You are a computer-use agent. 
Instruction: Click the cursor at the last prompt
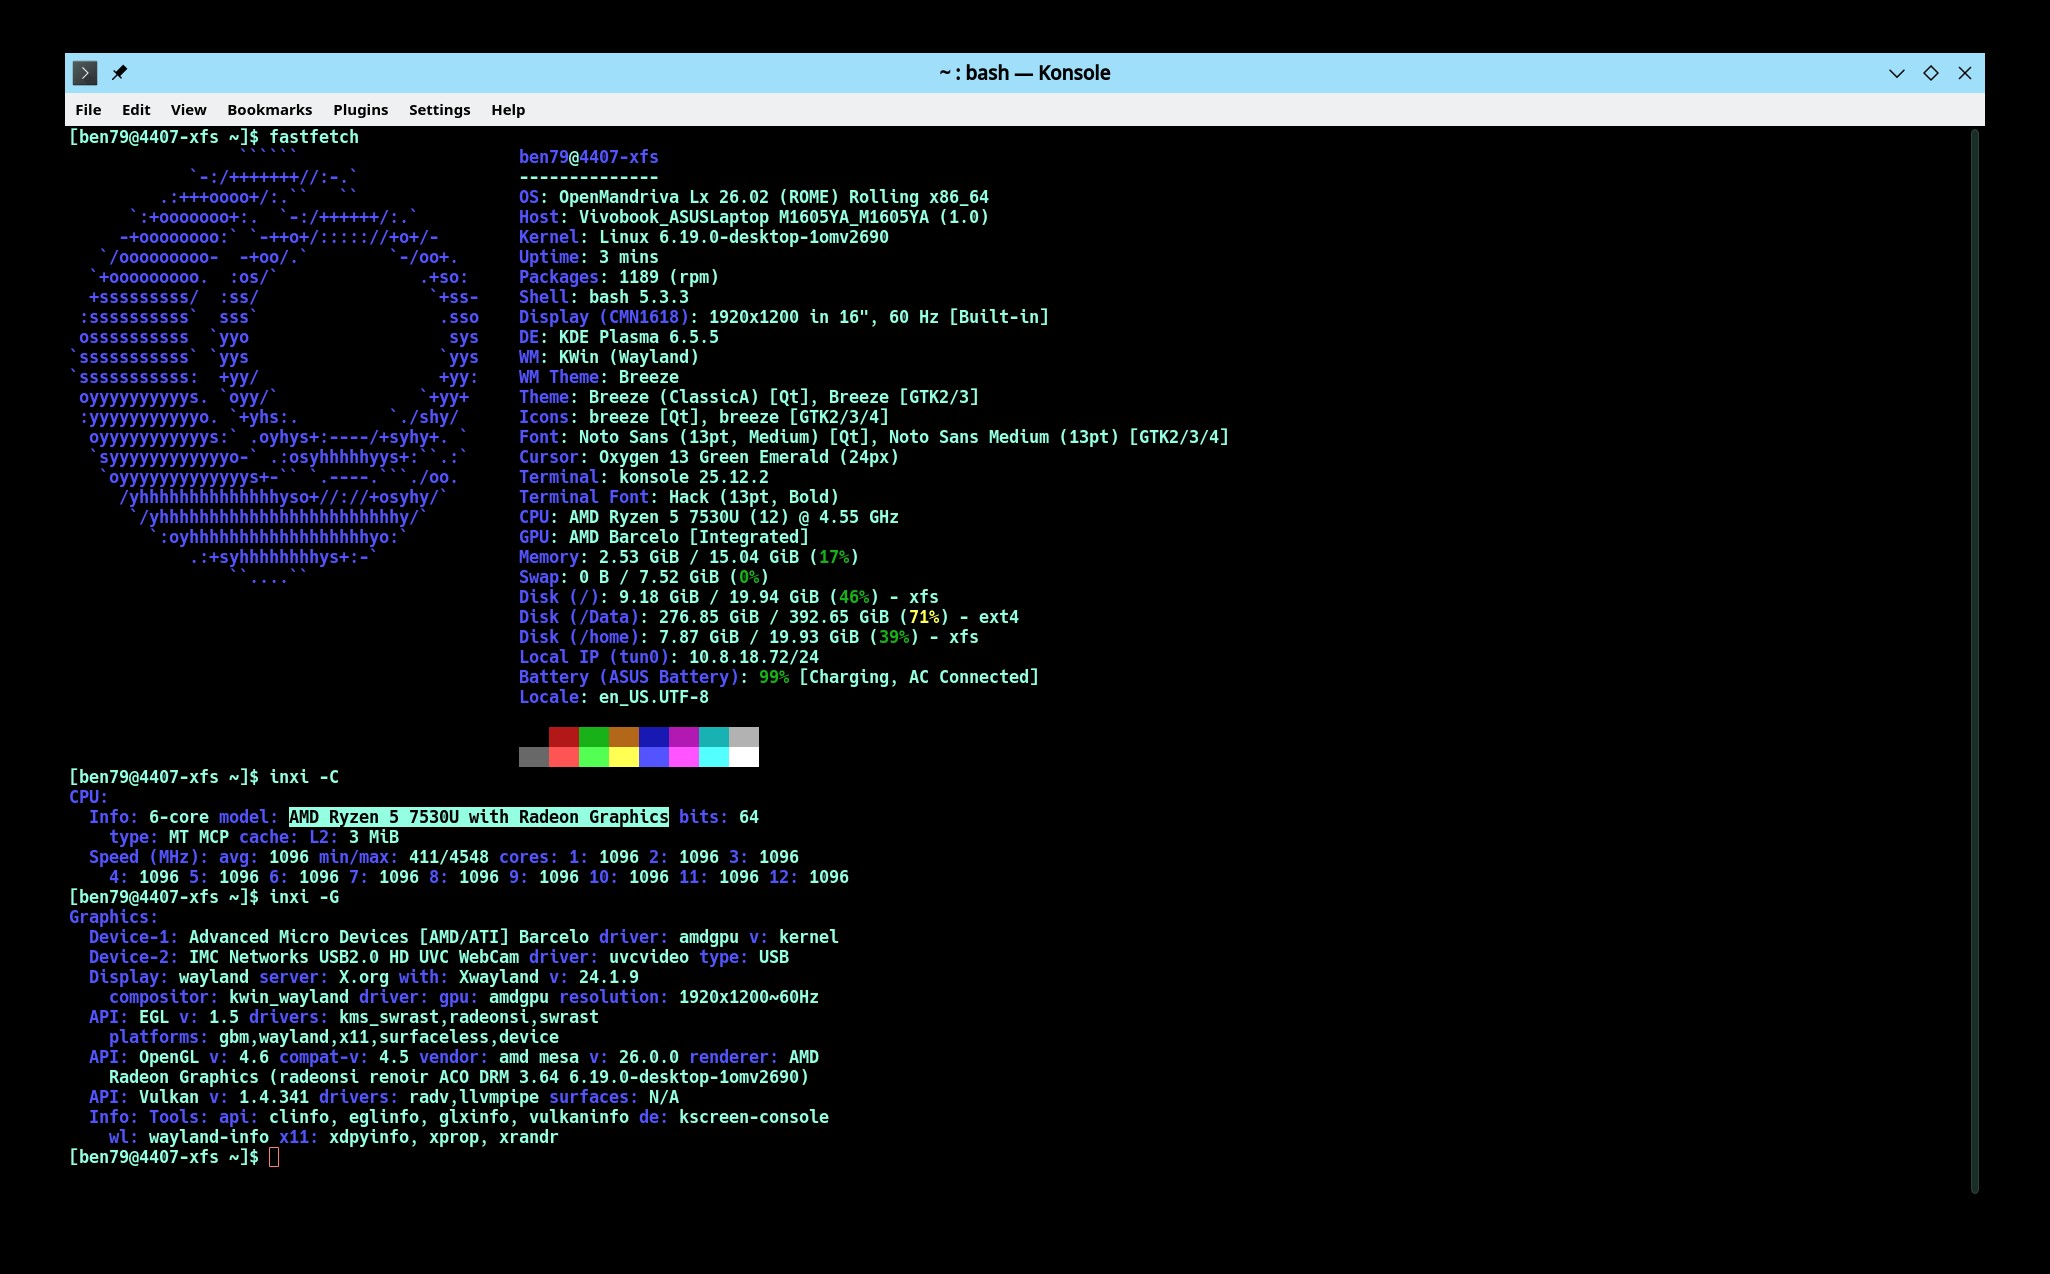coord(274,1157)
